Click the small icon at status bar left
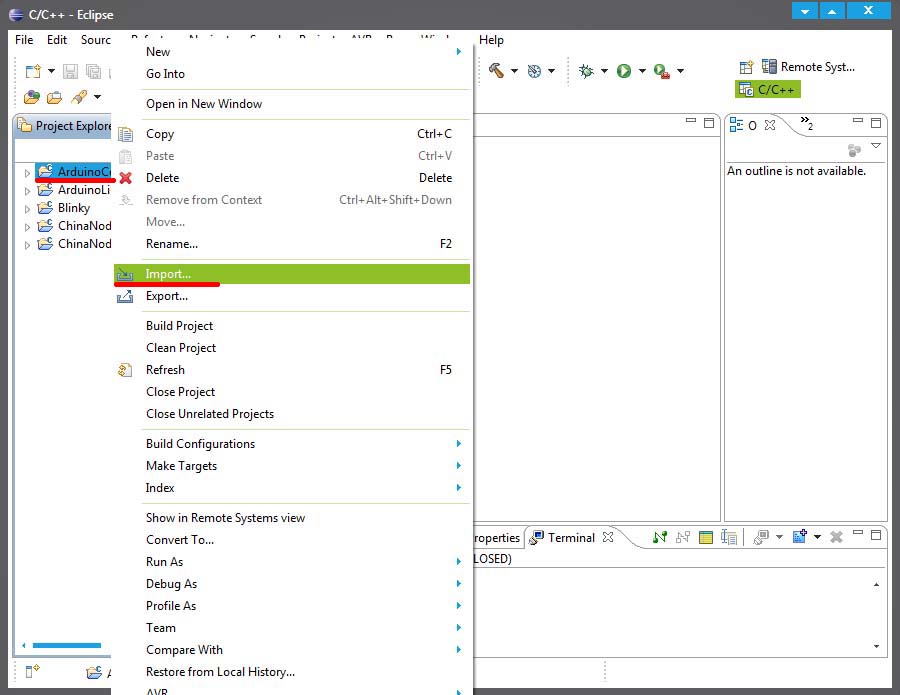Image resolution: width=900 pixels, height=695 pixels. (32, 671)
